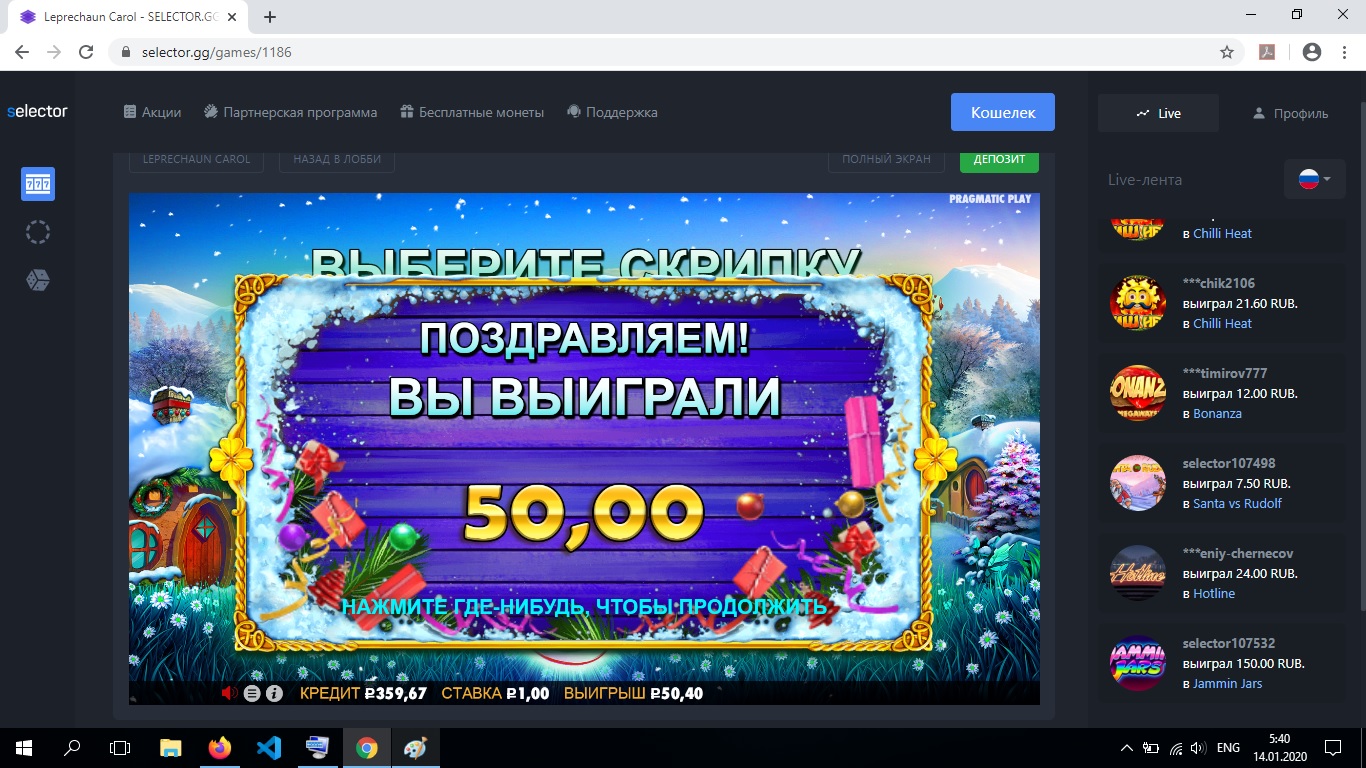Switch to the Live tab
This screenshot has width=1366, height=768.
tap(1158, 113)
